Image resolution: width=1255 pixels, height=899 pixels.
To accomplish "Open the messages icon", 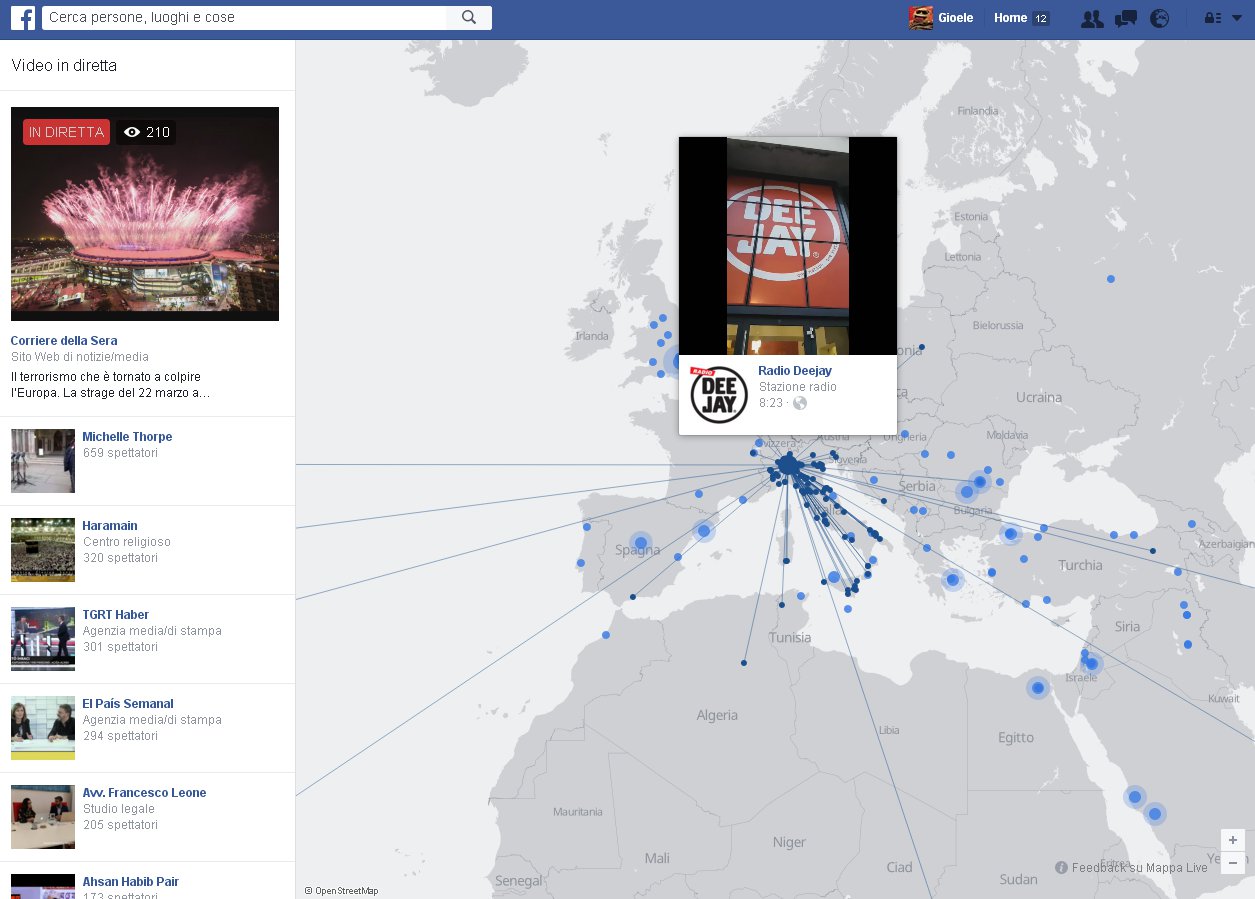I will click(x=1125, y=18).
